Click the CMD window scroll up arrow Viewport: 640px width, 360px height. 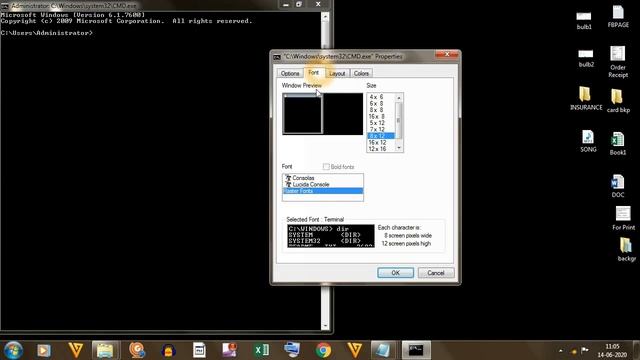tap(325, 17)
